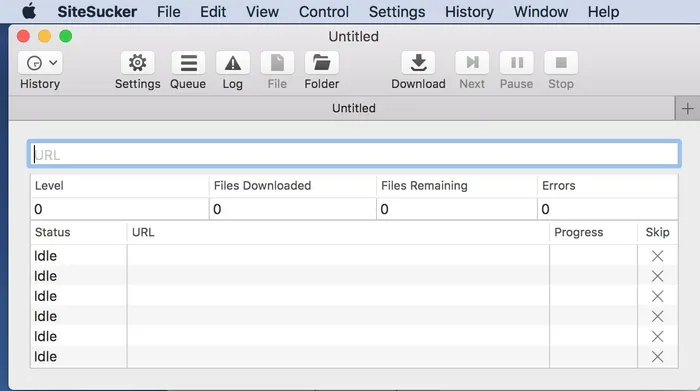Show the Queue list icon

pyautogui.click(x=188, y=63)
